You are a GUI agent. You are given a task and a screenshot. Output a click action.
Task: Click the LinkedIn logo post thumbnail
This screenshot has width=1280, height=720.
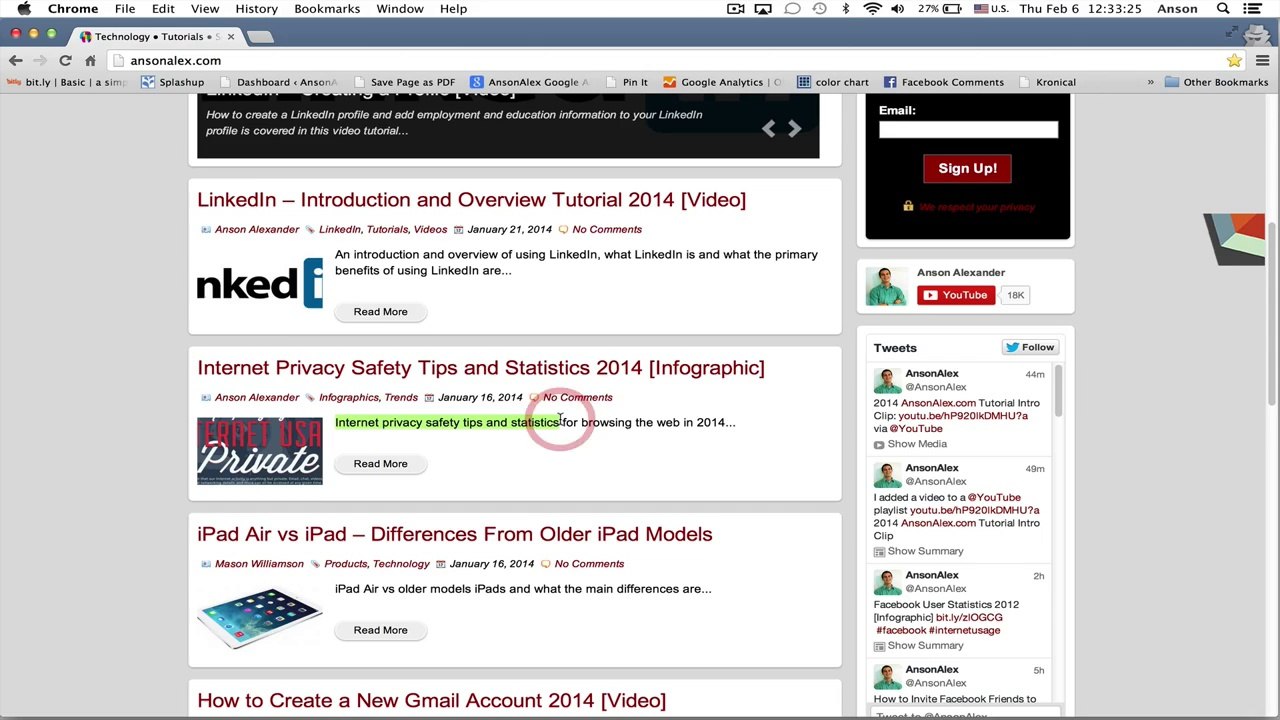click(x=260, y=283)
